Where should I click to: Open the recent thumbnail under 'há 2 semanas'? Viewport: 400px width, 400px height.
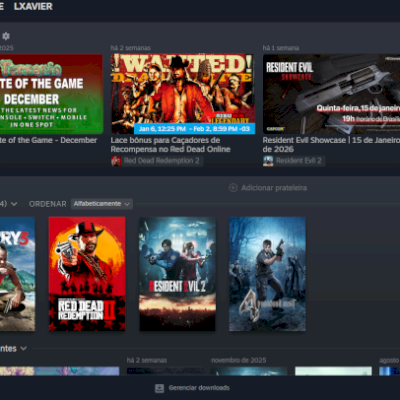pyautogui.click(x=166, y=371)
